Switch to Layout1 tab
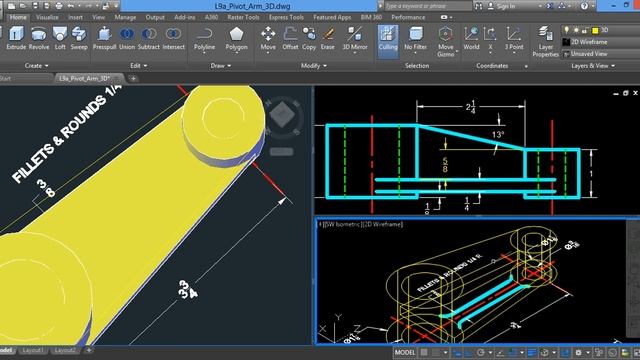The image size is (640, 360). [x=33, y=350]
